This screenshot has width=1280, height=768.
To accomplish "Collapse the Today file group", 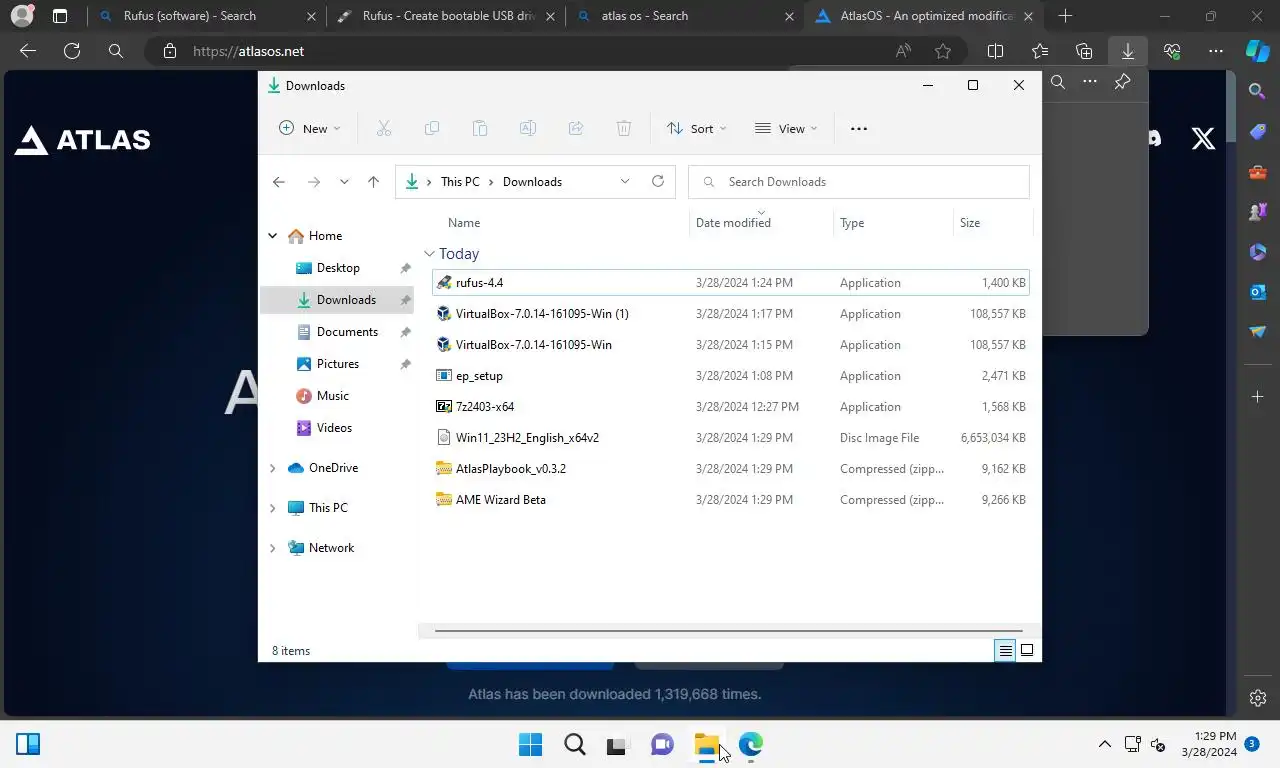I will (x=429, y=254).
